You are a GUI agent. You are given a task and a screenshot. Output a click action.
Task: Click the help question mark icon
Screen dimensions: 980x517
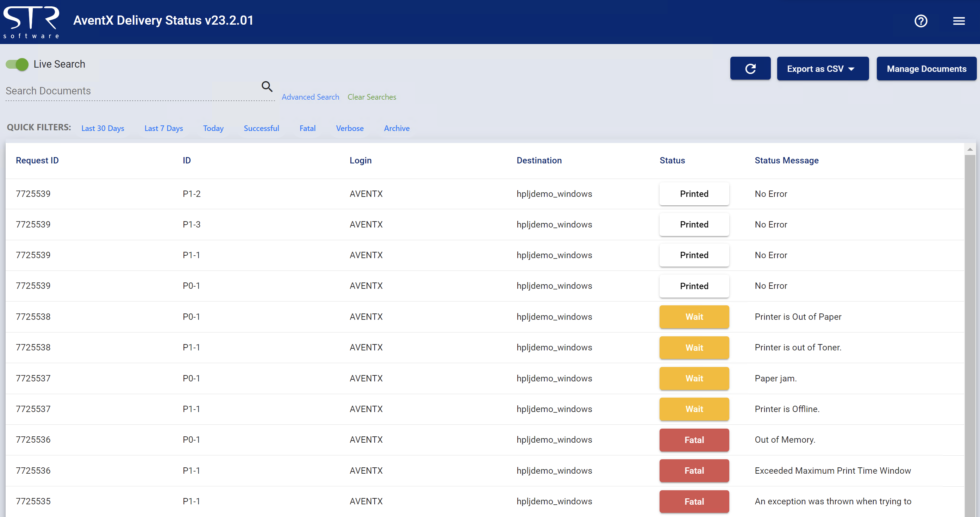921,21
